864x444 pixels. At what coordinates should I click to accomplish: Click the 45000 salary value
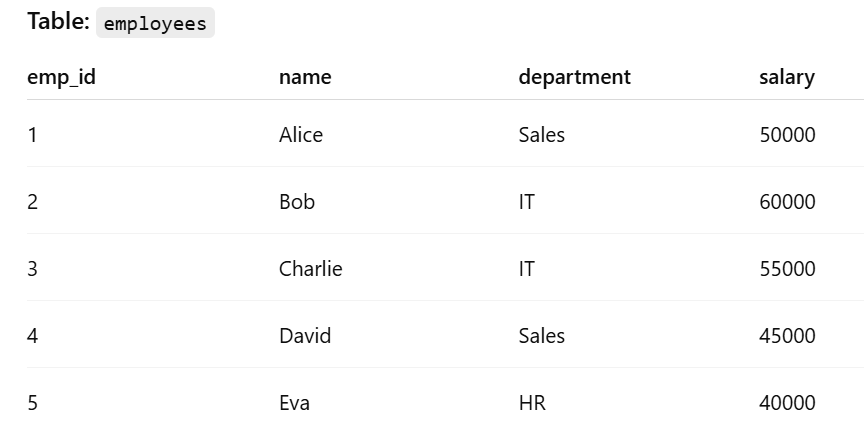tap(787, 336)
